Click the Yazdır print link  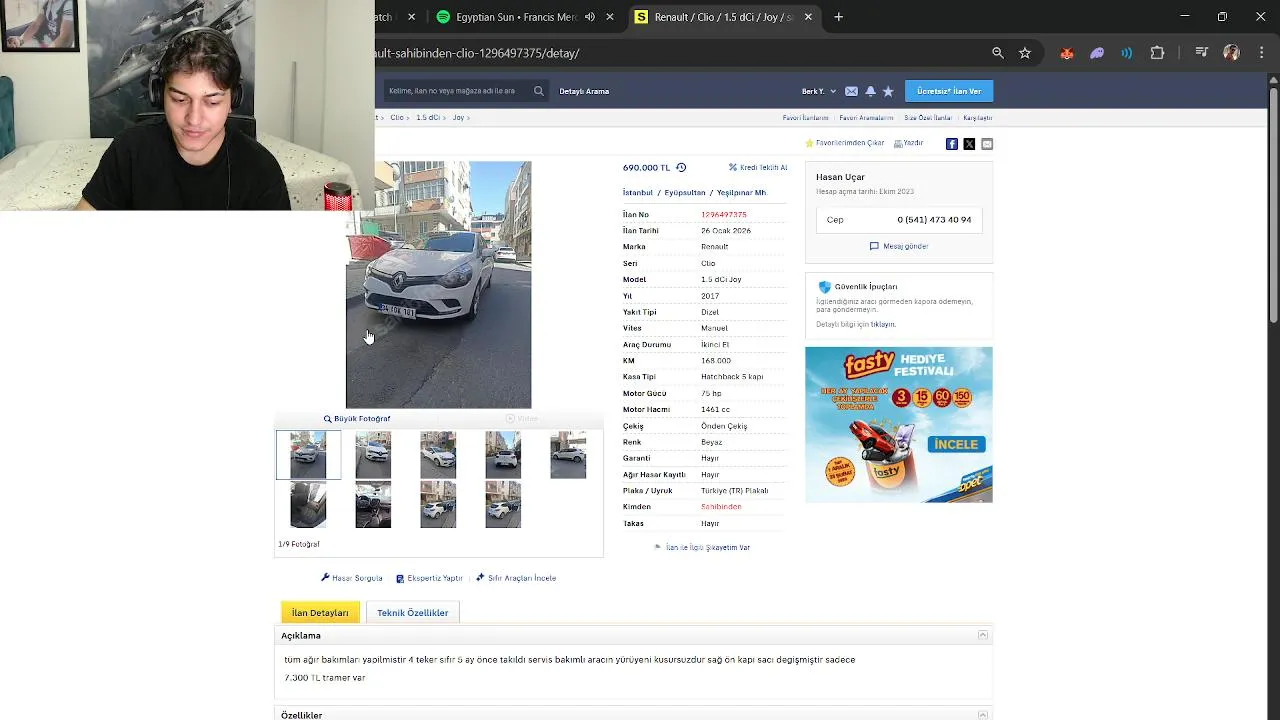908,143
